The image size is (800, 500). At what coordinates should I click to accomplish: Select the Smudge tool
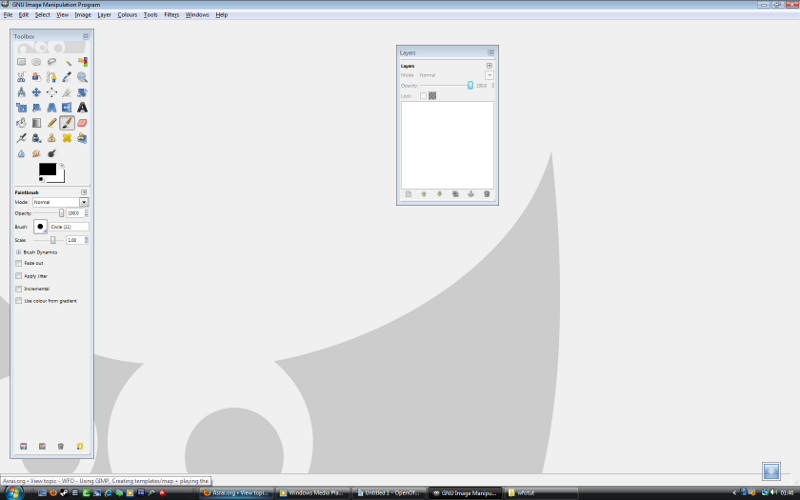[36, 154]
